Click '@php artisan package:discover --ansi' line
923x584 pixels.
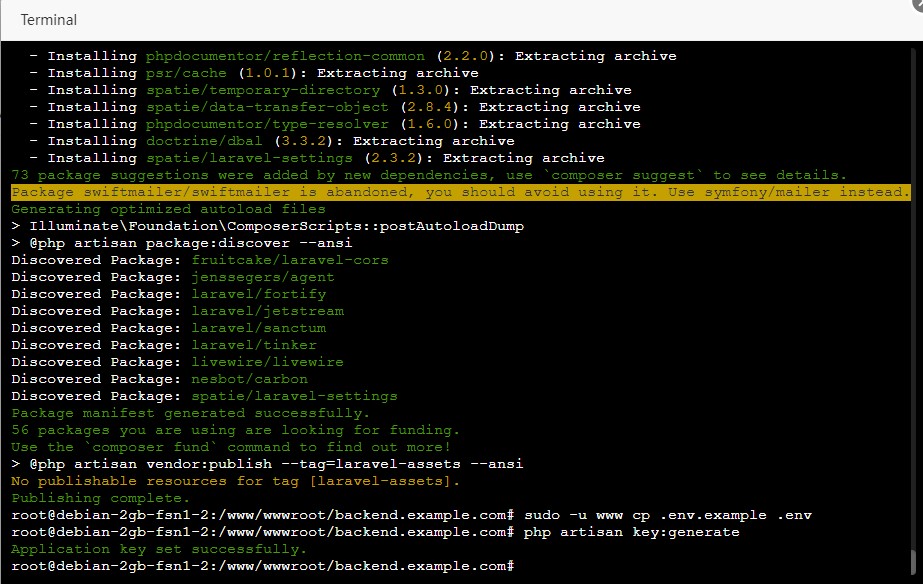point(181,243)
